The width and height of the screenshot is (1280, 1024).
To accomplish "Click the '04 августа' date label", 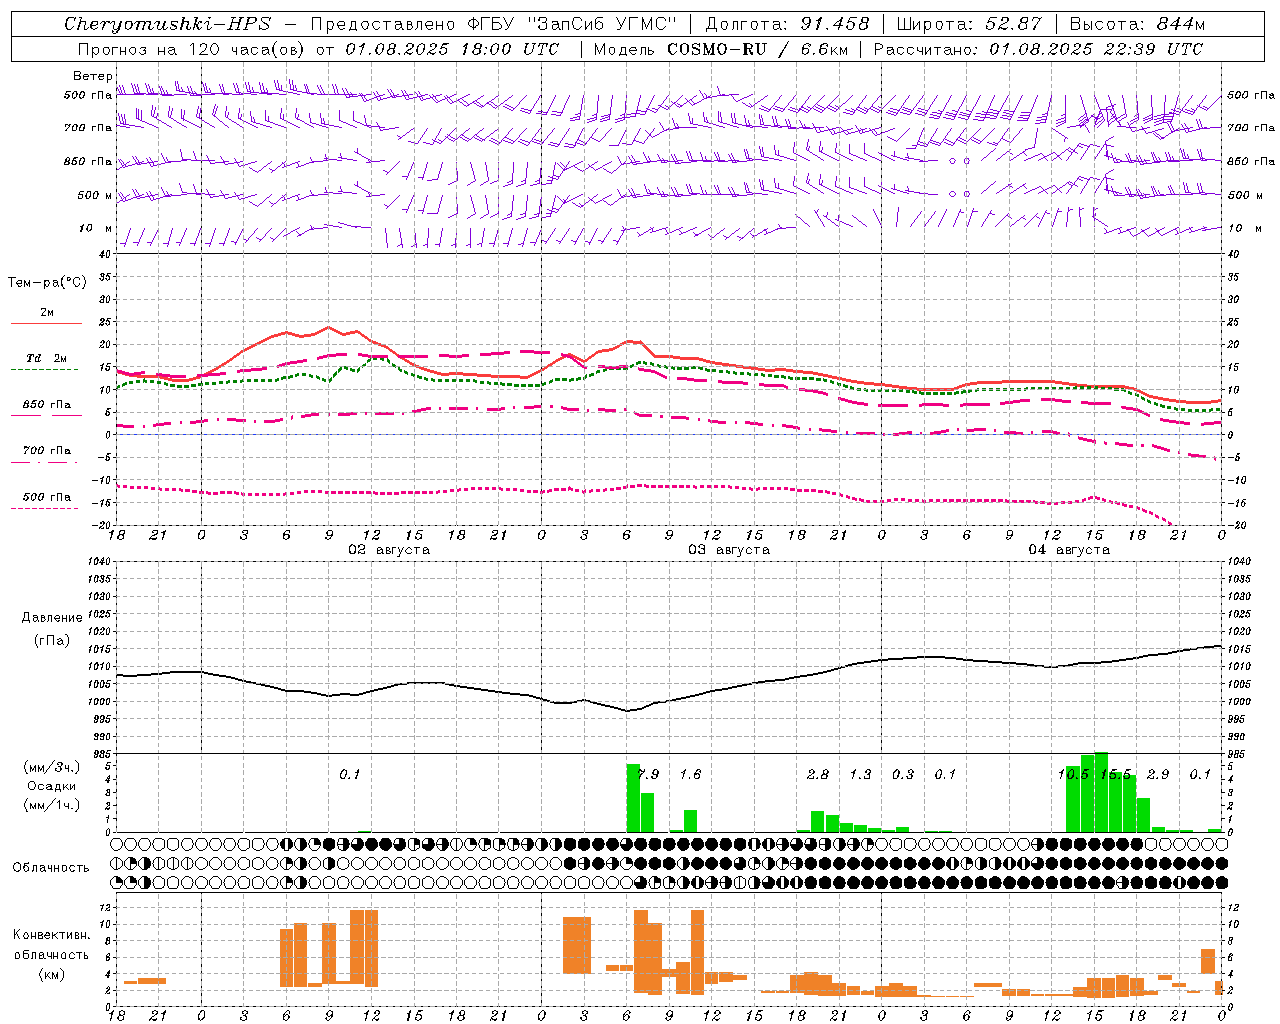I will (1069, 550).
